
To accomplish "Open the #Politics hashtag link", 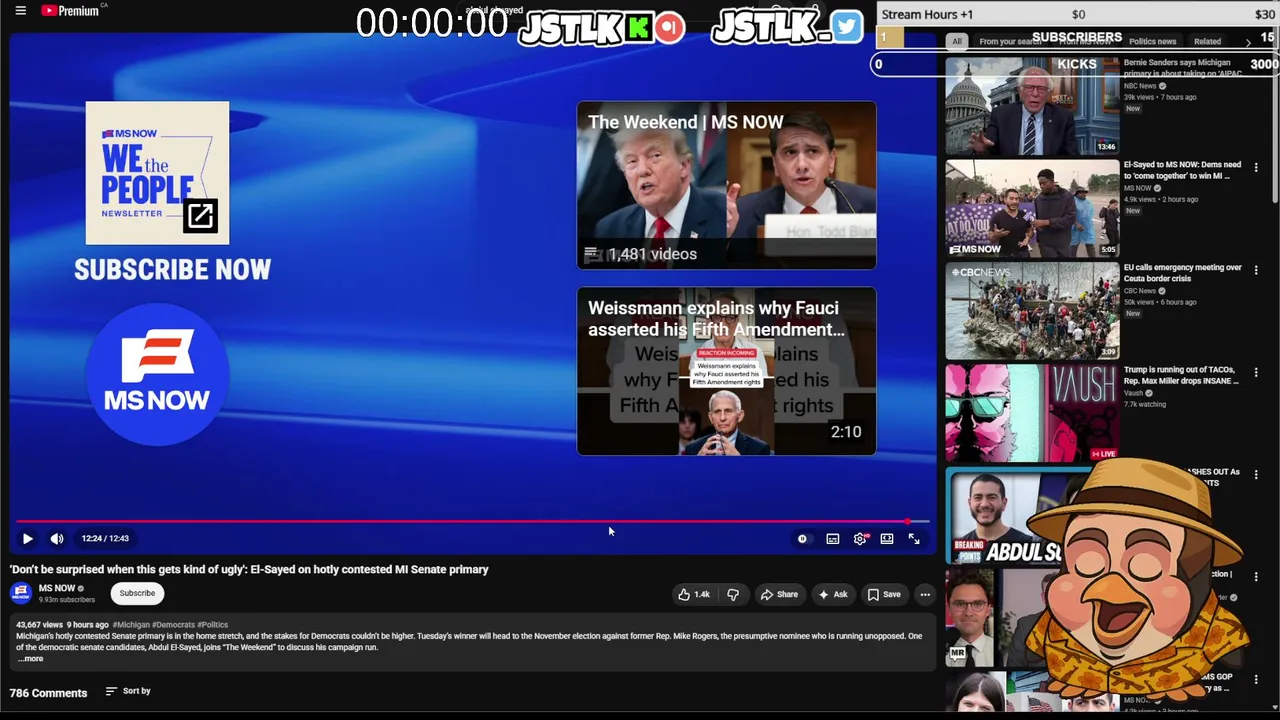I will [x=212, y=625].
